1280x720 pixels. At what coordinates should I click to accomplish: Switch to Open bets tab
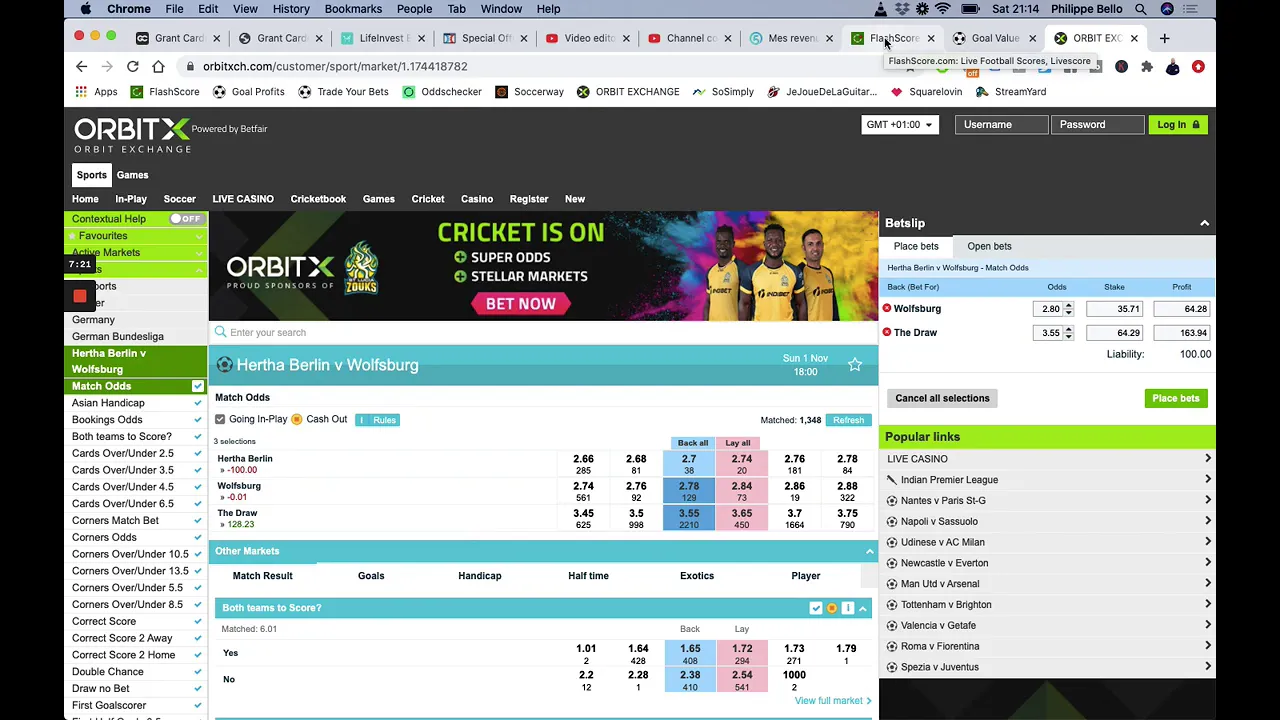click(x=989, y=246)
